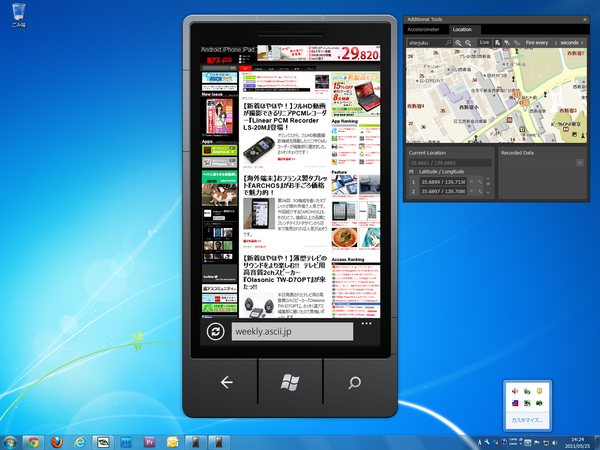Click the magazine cover under New Issue
Viewport: 600px width, 450px height.
219,116
